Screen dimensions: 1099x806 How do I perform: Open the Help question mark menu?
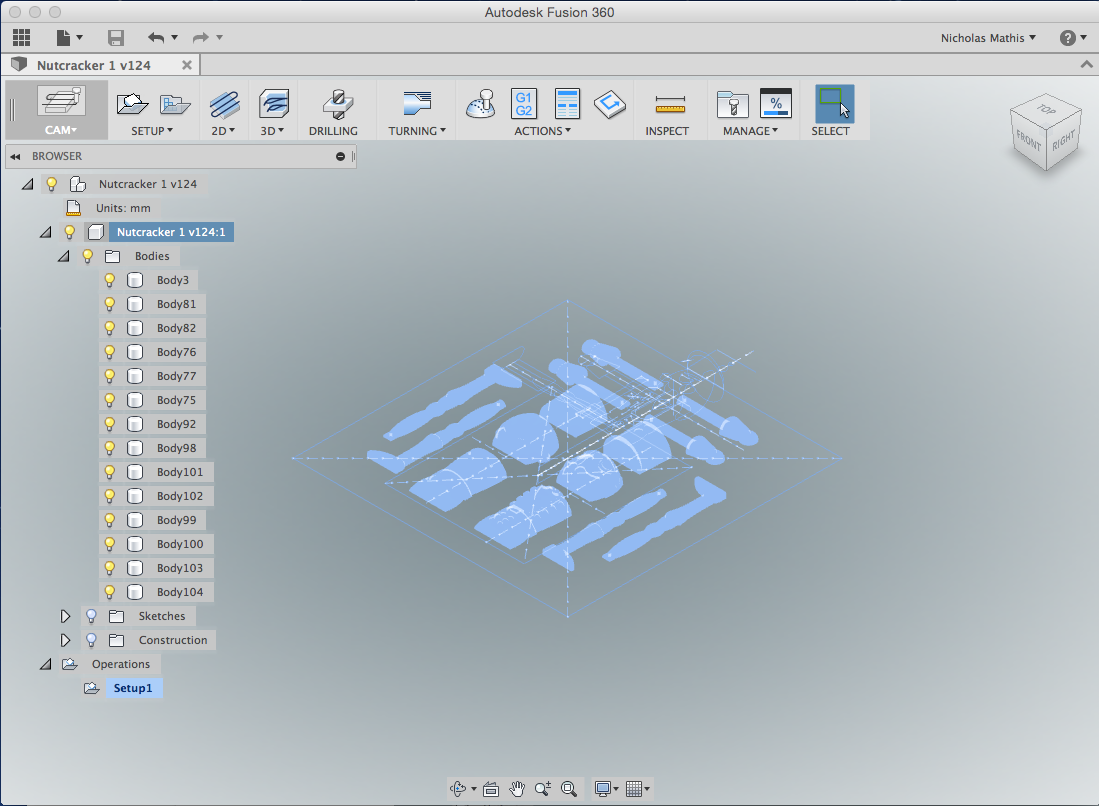[x=1073, y=38]
